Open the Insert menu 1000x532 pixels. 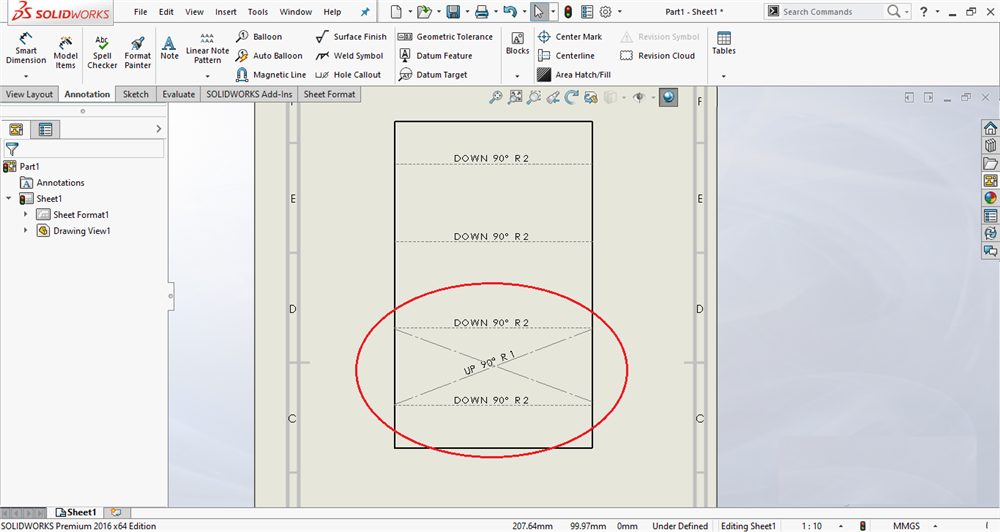tap(226, 11)
